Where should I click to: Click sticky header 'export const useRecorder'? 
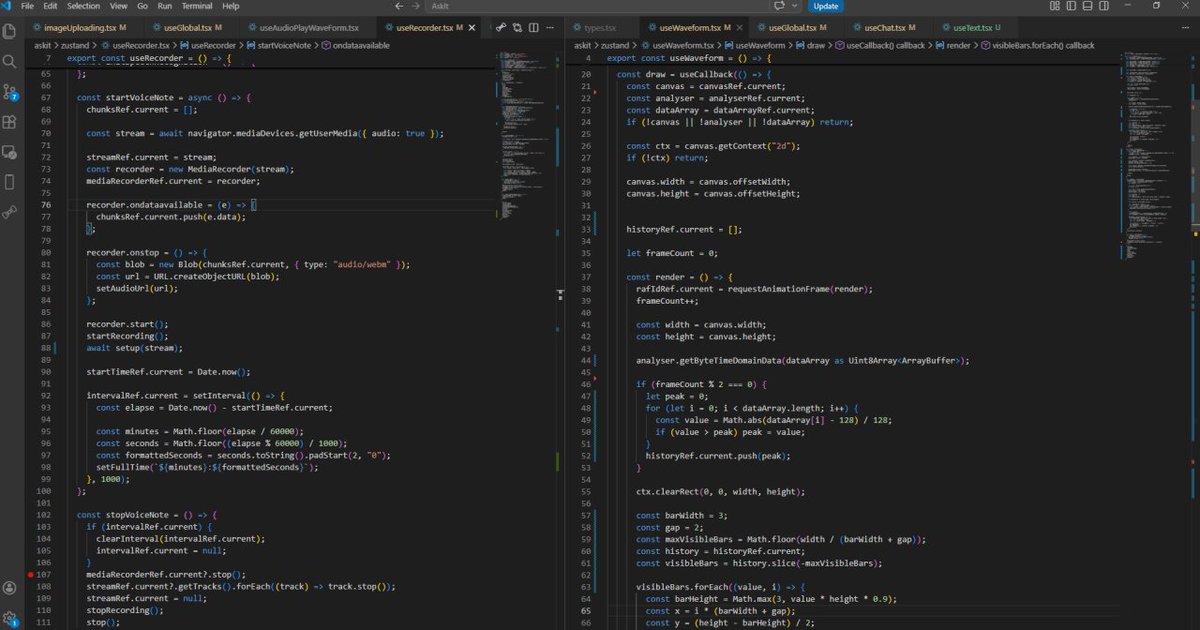point(149,58)
